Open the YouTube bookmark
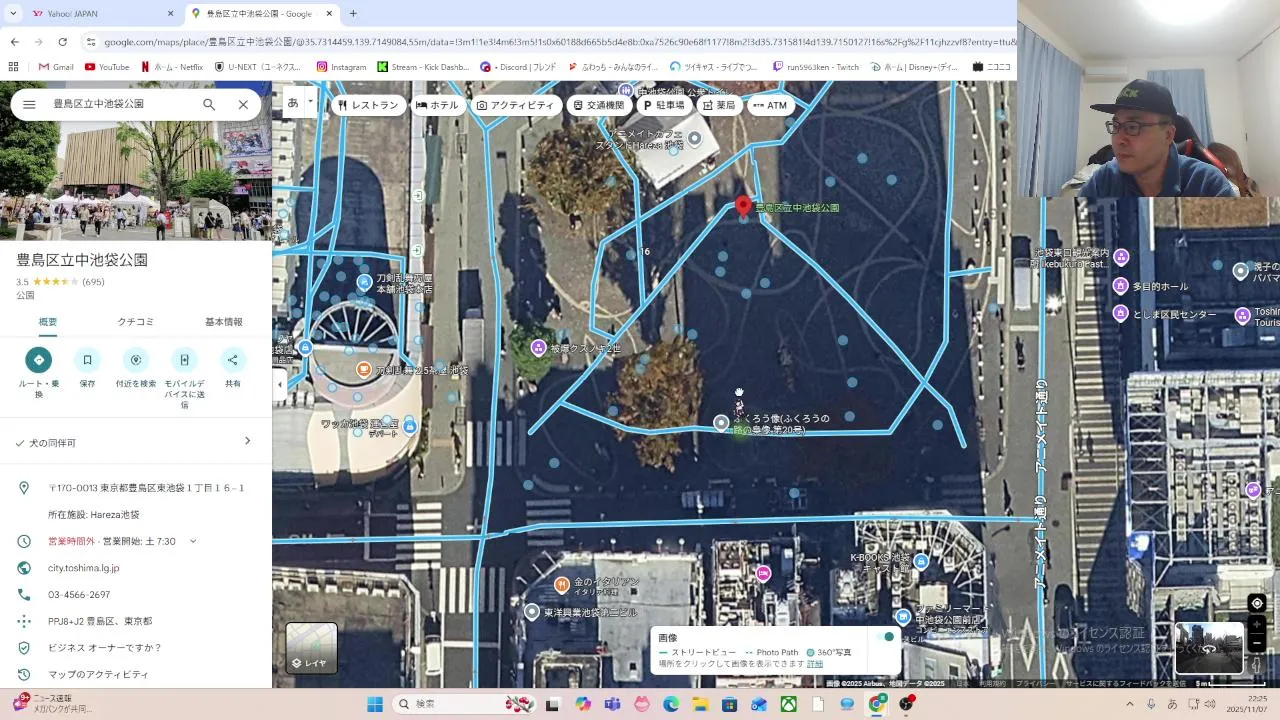 tap(107, 67)
